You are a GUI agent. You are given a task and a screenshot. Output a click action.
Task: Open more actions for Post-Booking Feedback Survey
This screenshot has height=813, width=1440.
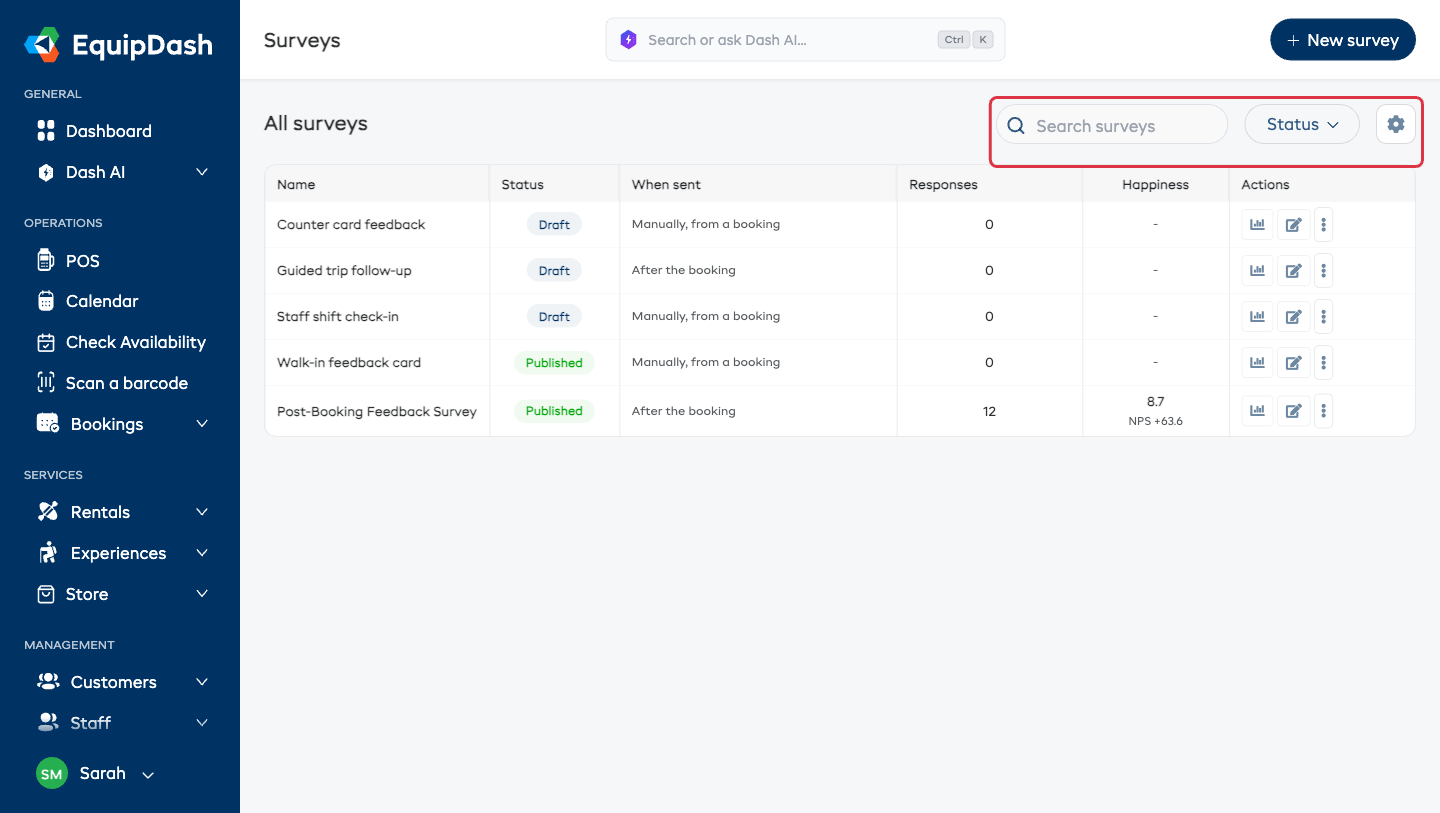1323,411
